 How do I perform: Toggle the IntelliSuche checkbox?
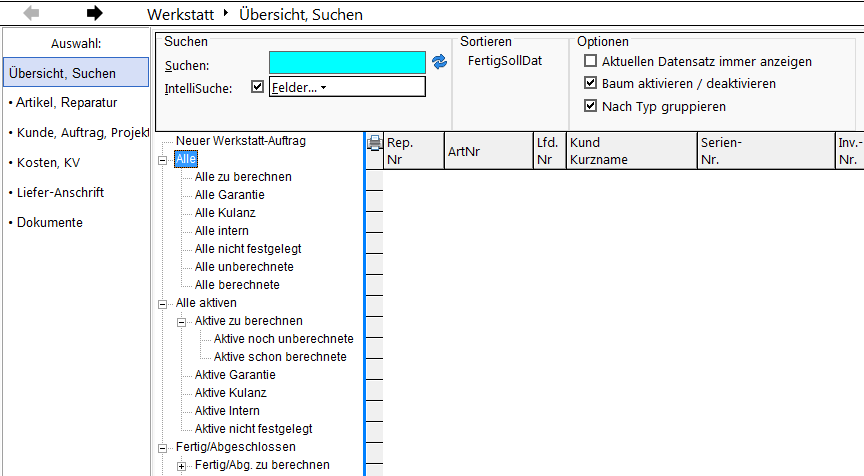tap(257, 86)
